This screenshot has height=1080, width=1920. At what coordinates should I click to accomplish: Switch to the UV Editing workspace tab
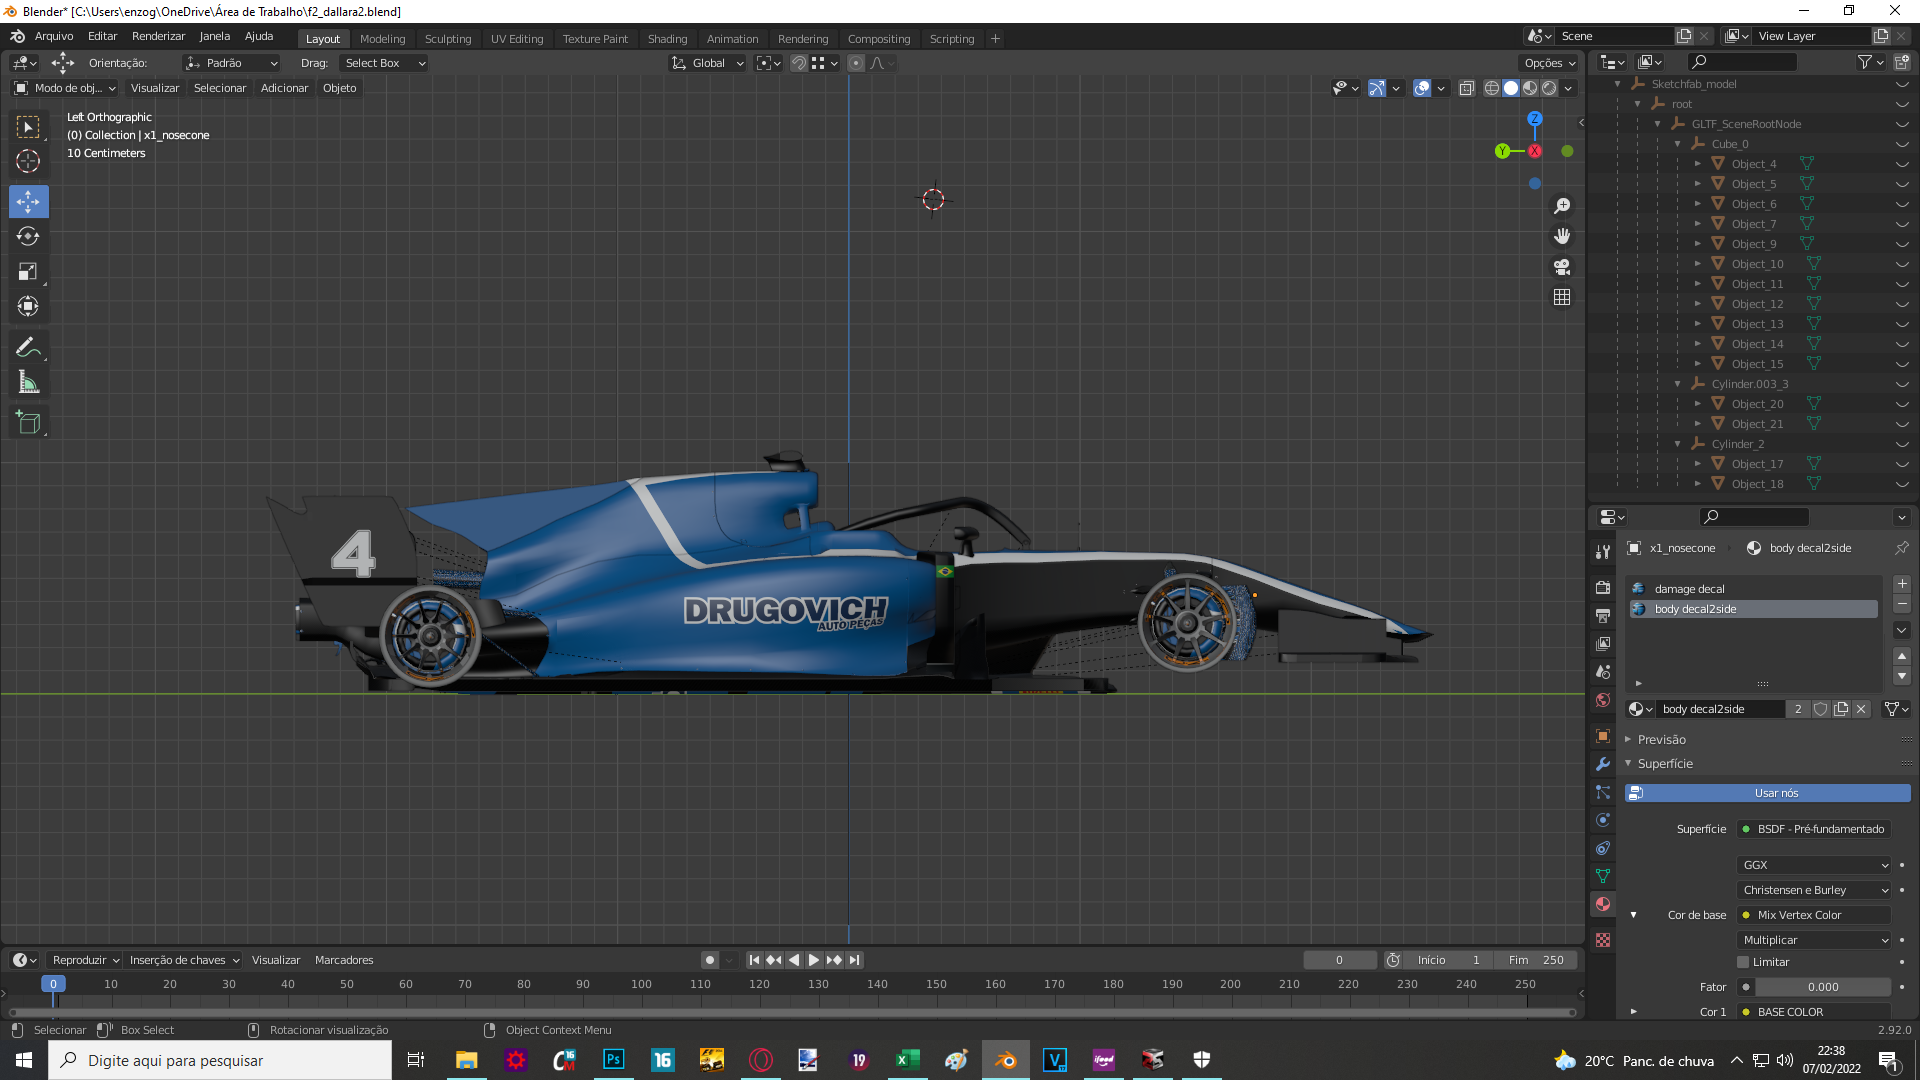517,39
